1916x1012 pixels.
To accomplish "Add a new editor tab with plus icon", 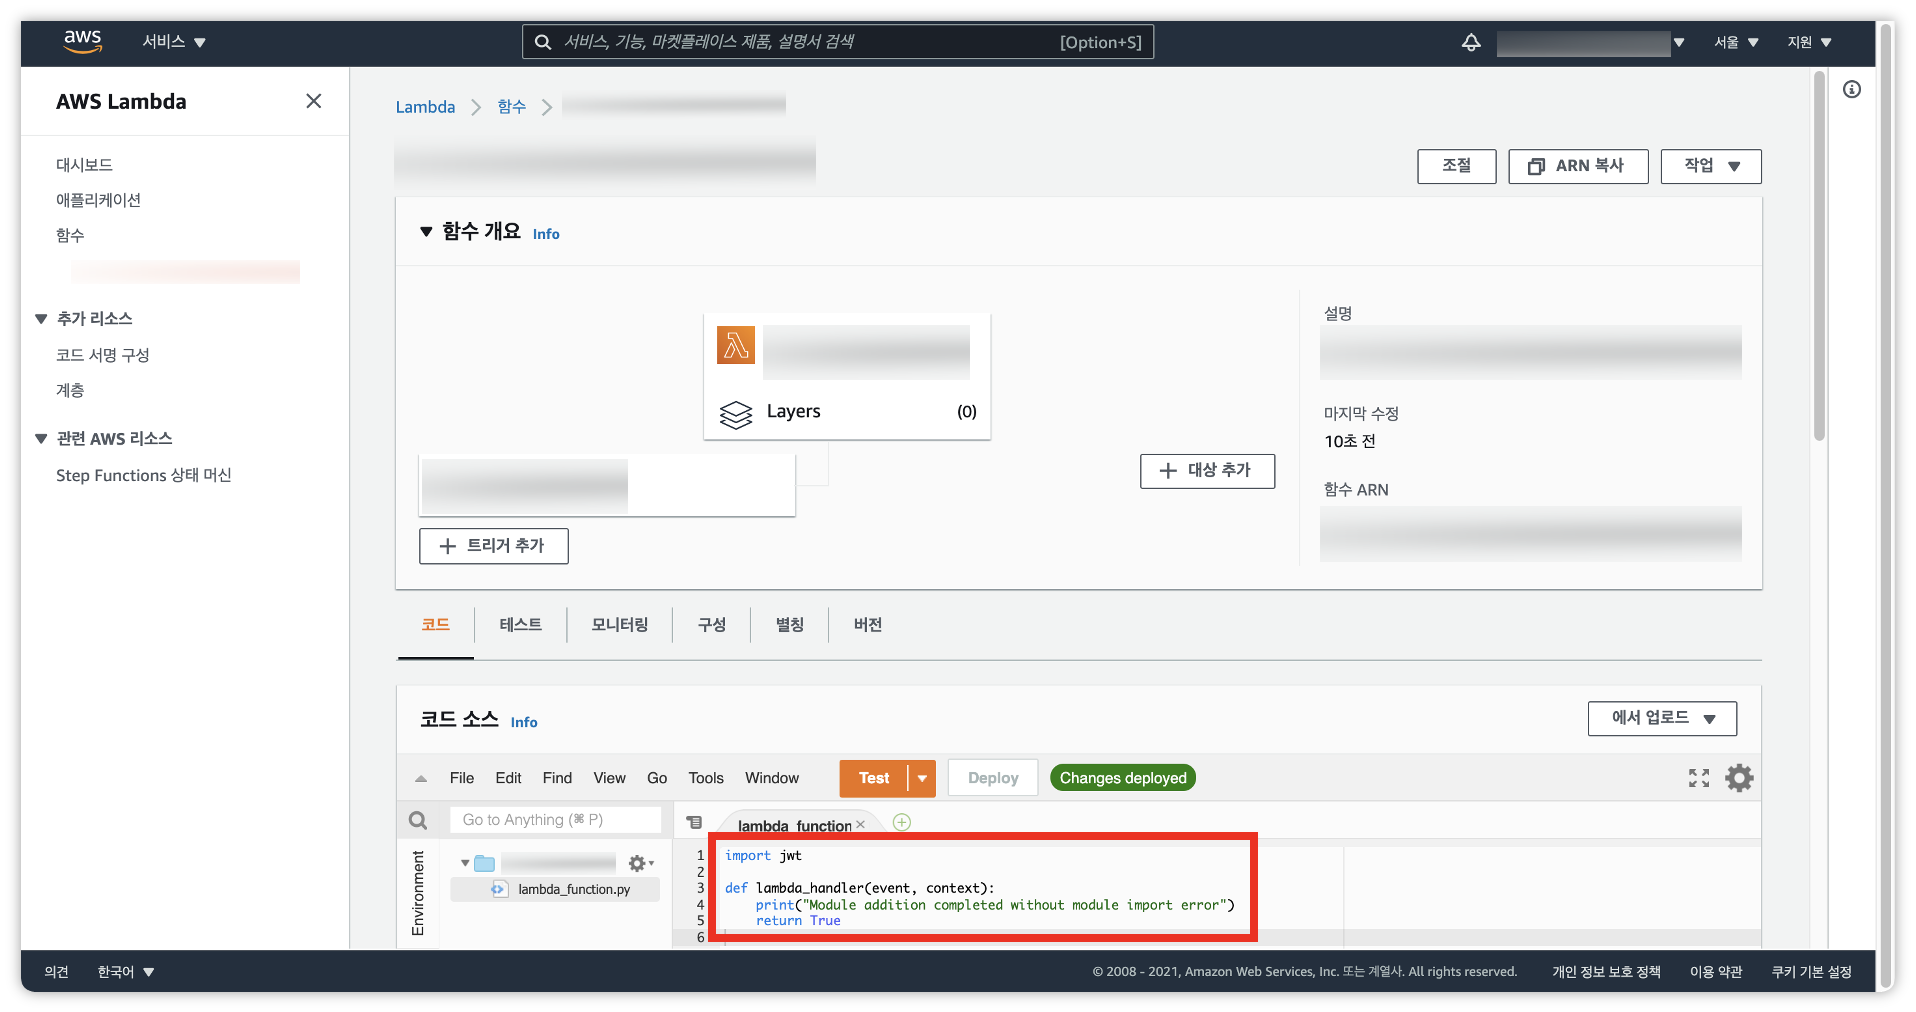I will point(902,822).
